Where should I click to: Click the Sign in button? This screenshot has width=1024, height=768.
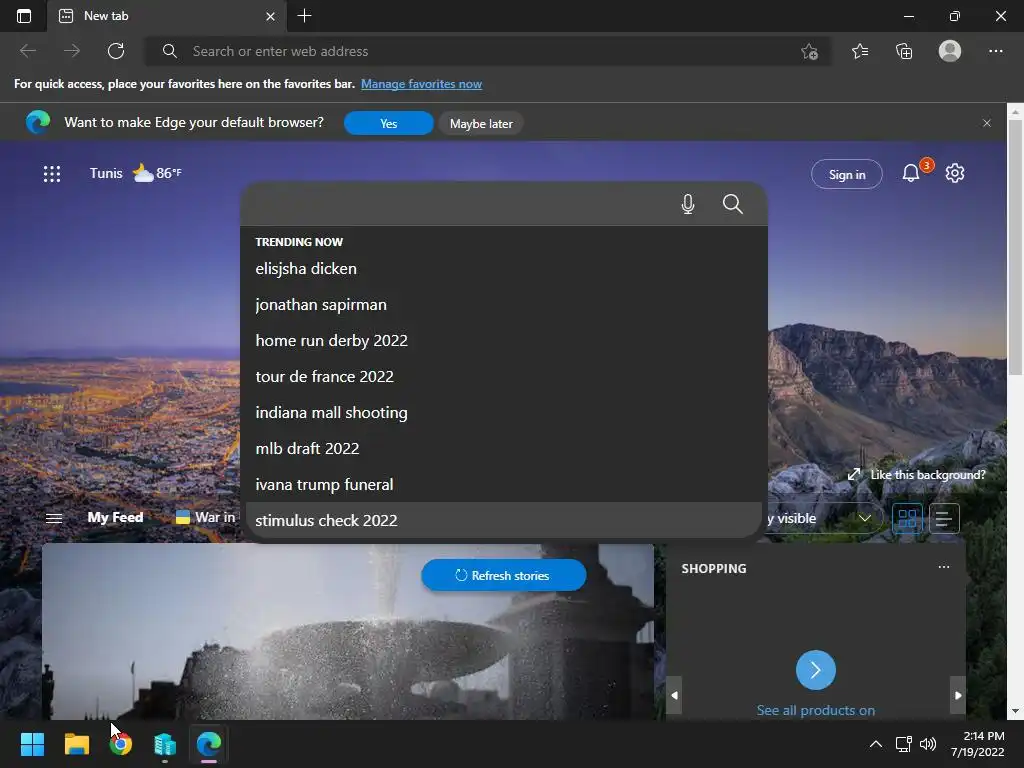pos(846,174)
